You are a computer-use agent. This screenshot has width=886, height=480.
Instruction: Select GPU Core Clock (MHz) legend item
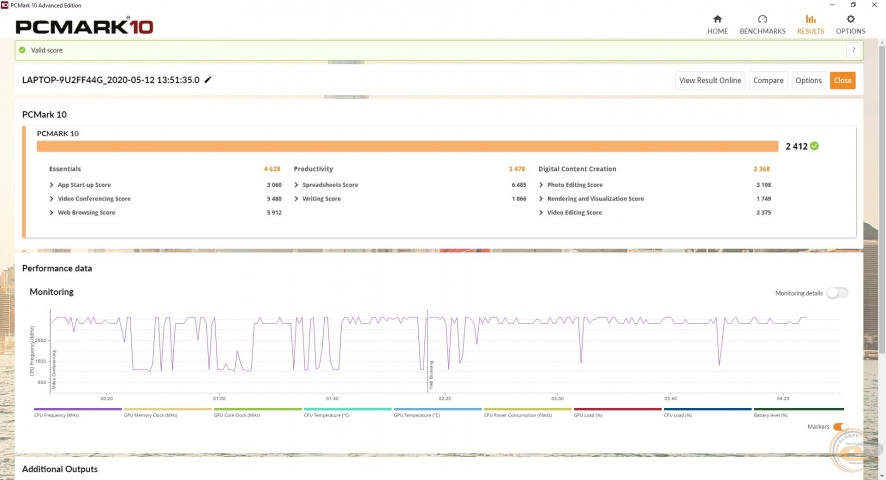[258, 412]
